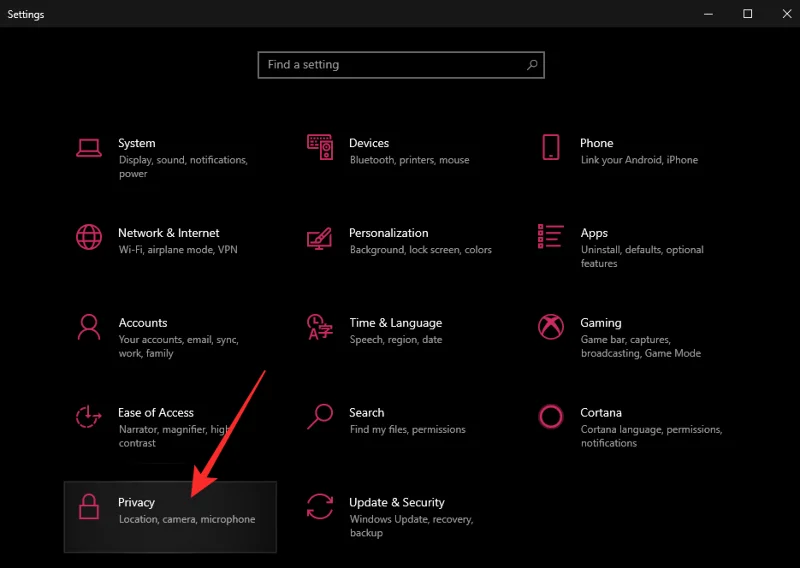Image resolution: width=800 pixels, height=568 pixels.
Task: Click 'Windows Update, recovery, backup' description
Action: point(412,526)
